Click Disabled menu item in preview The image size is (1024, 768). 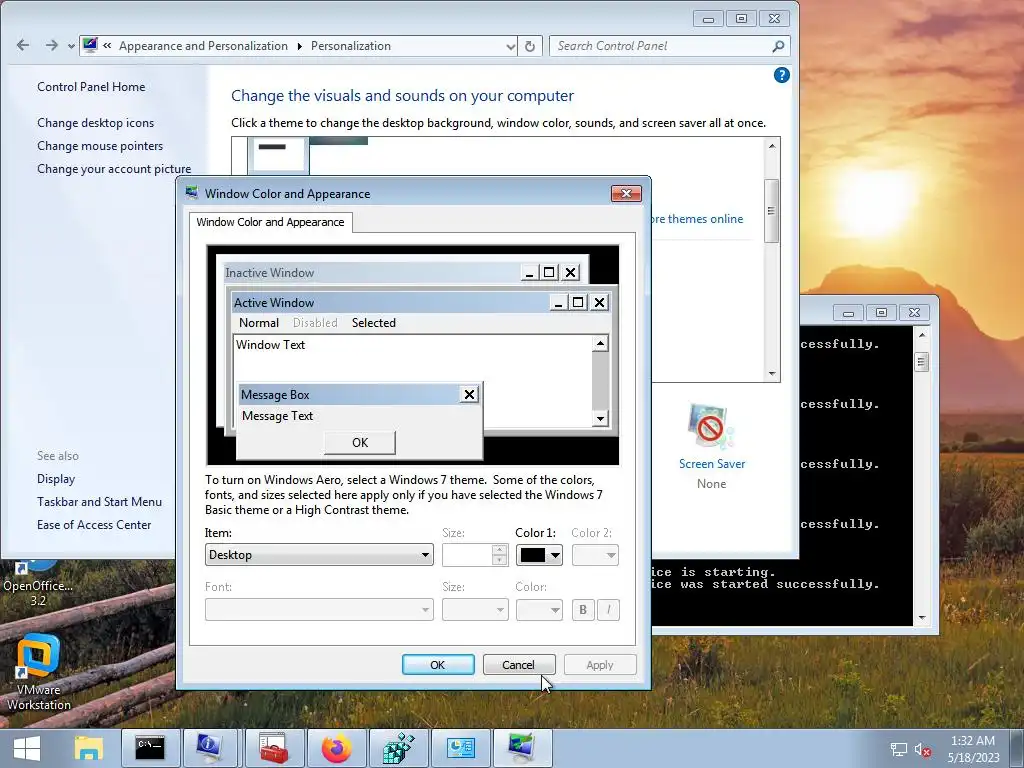point(315,323)
